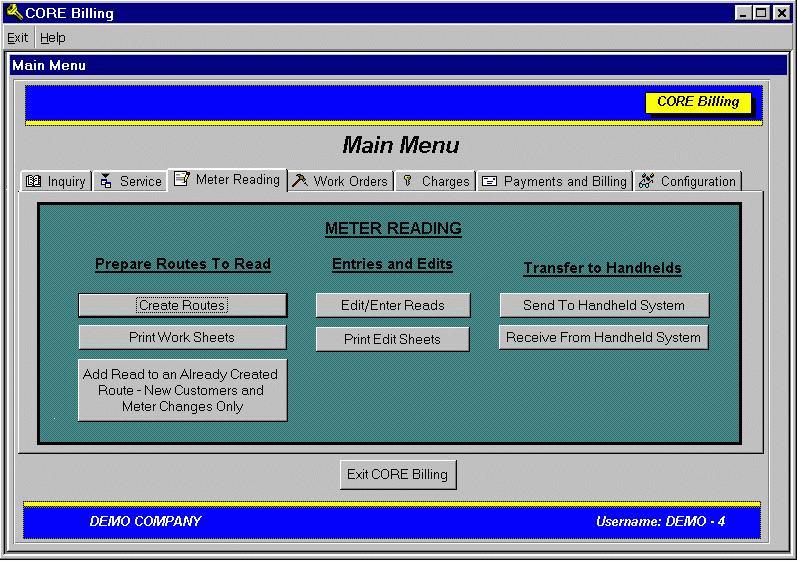Click the Exit CORE Billing button
The image size is (797, 561).
point(398,475)
